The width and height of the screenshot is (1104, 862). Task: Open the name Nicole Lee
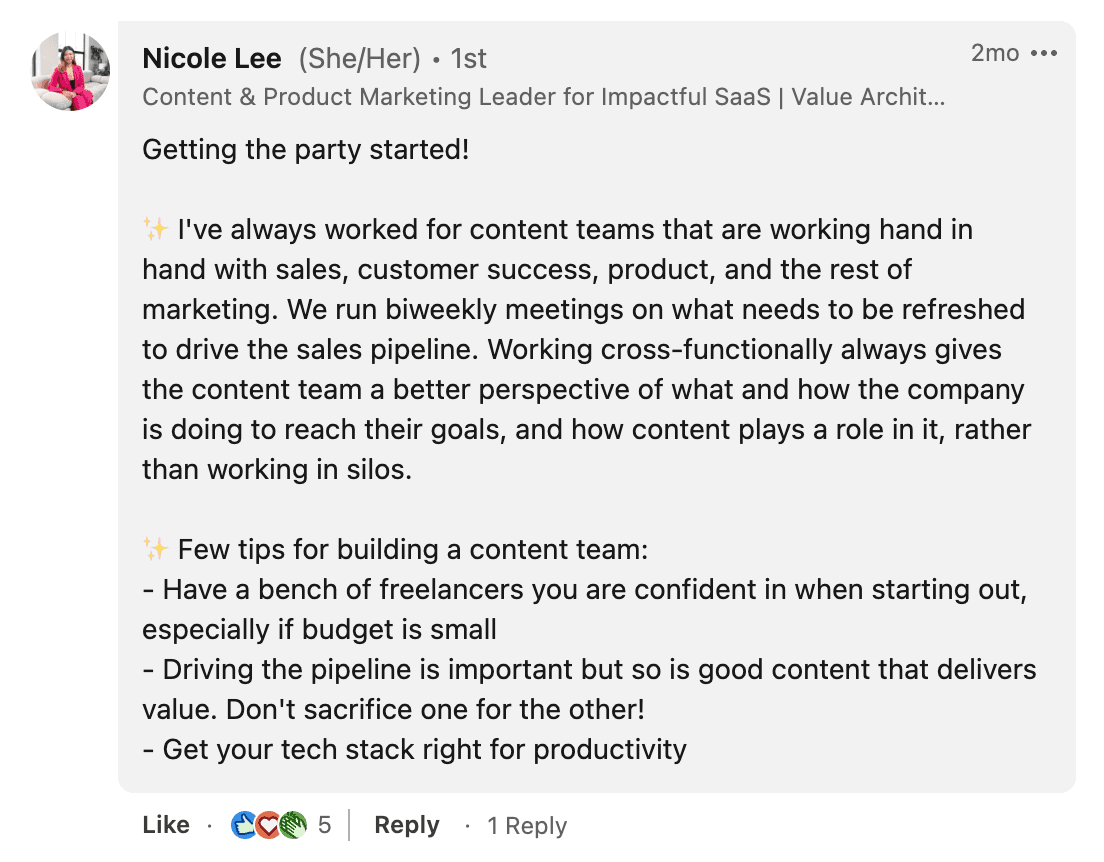(x=212, y=58)
